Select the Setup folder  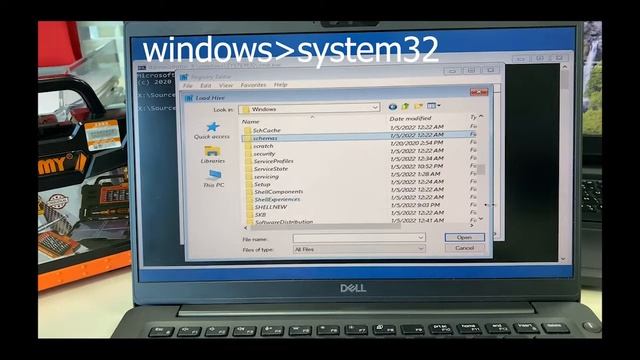[262, 184]
